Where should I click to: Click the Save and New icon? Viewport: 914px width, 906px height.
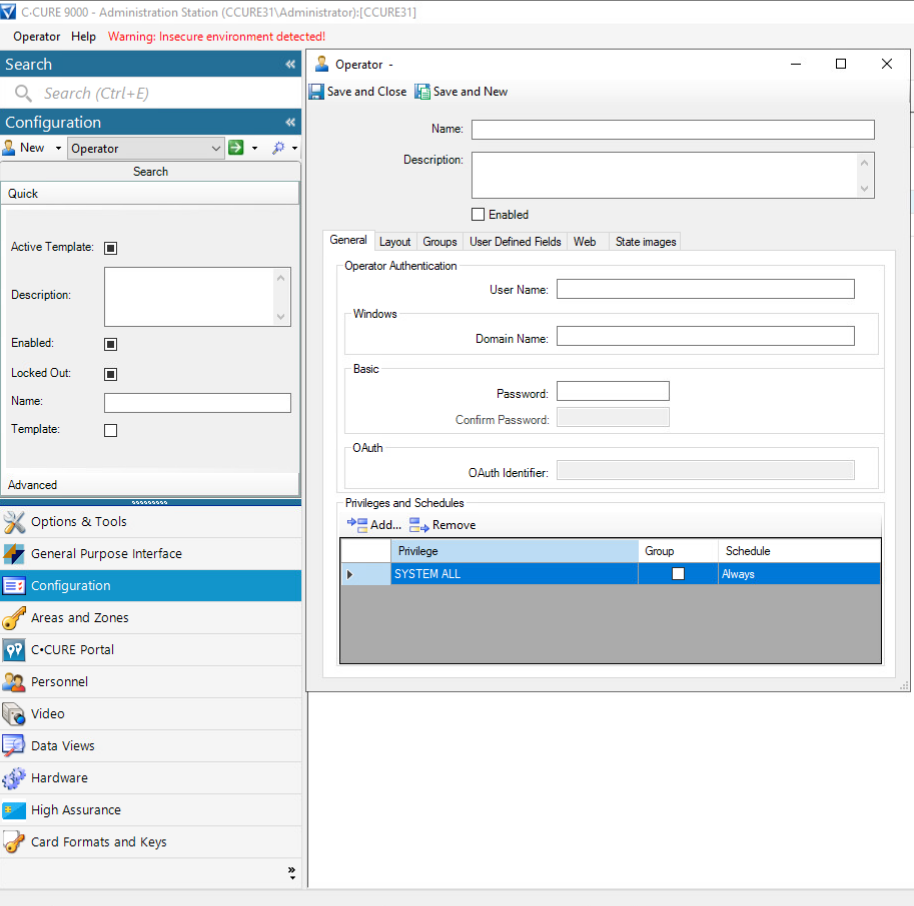pos(423,92)
